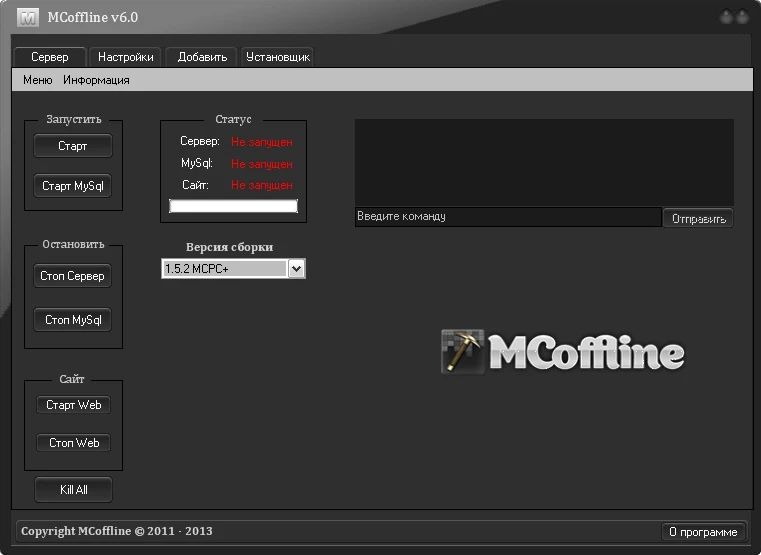Click the MCoffline v6.0 window title
Viewport: 761px width, 555px height.
[x=93, y=17]
